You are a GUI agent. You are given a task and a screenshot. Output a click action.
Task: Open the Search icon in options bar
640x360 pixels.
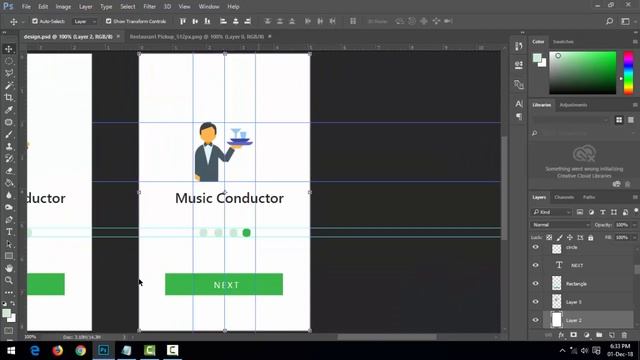tap(609, 21)
